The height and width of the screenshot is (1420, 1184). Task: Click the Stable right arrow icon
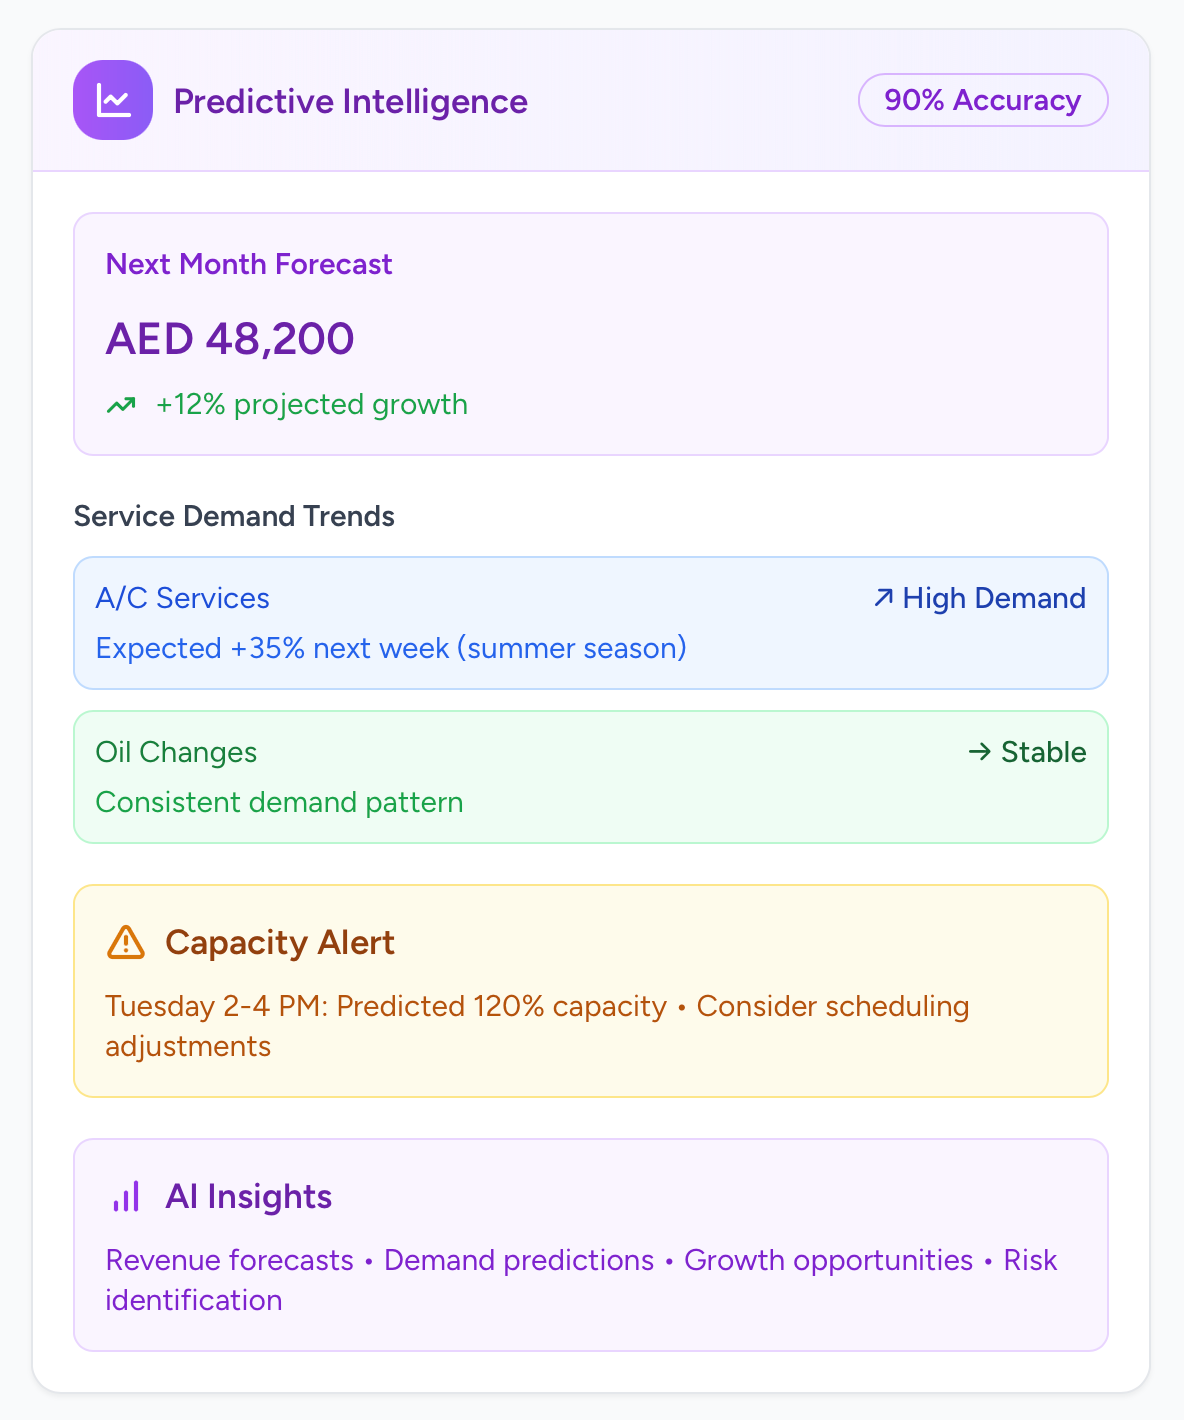click(x=979, y=752)
